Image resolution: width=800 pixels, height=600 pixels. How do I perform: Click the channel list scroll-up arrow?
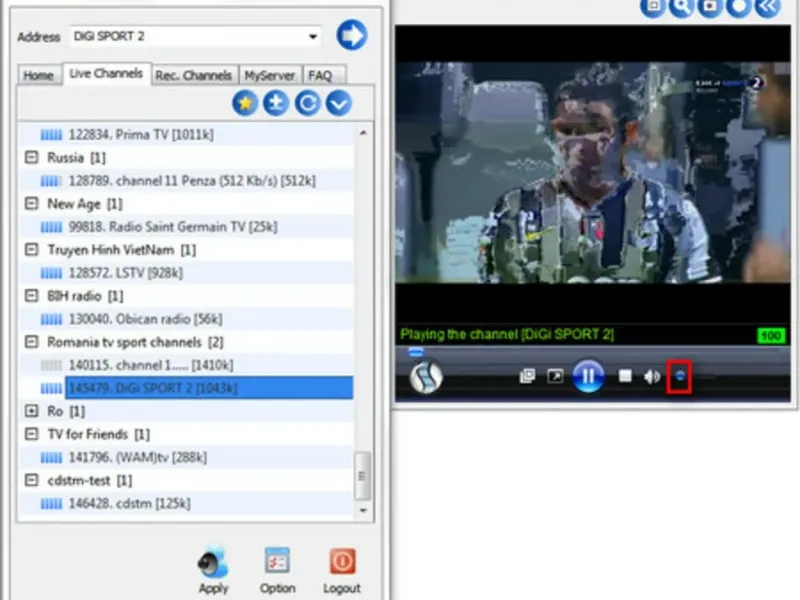(x=363, y=133)
